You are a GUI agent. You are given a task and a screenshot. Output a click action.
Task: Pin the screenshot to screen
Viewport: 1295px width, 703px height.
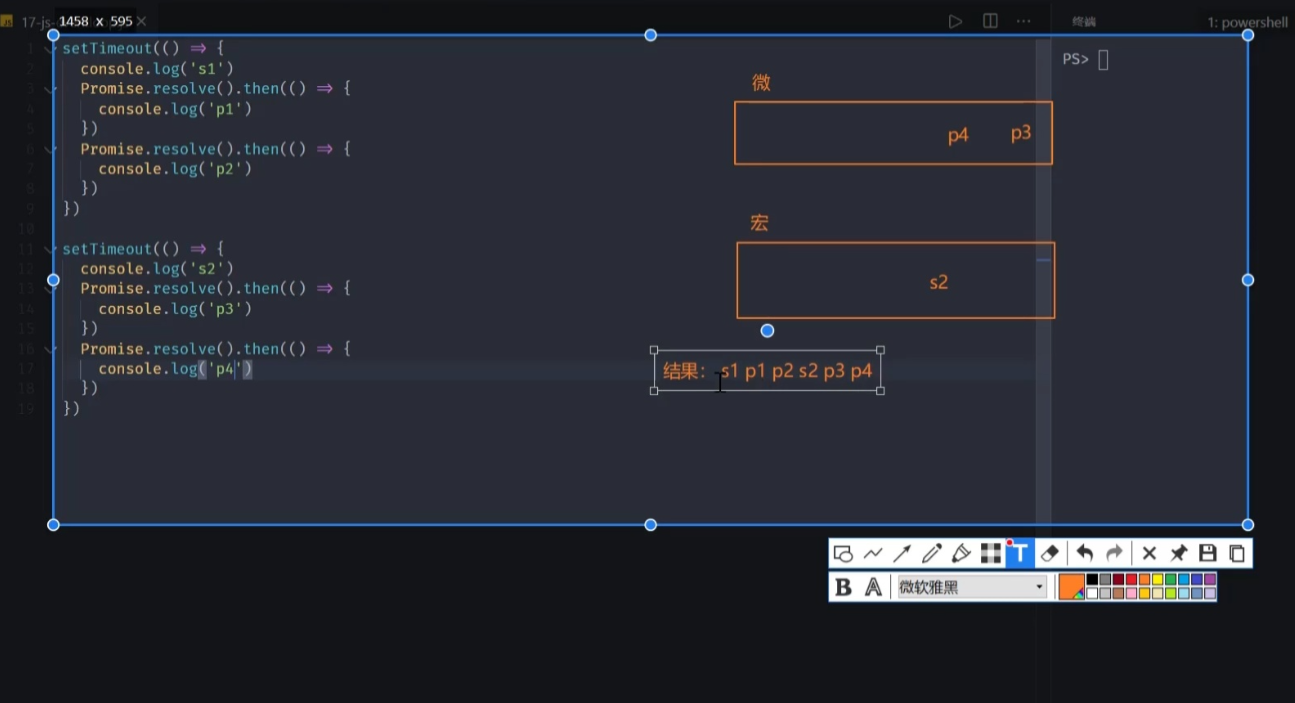click(1179, 554)
